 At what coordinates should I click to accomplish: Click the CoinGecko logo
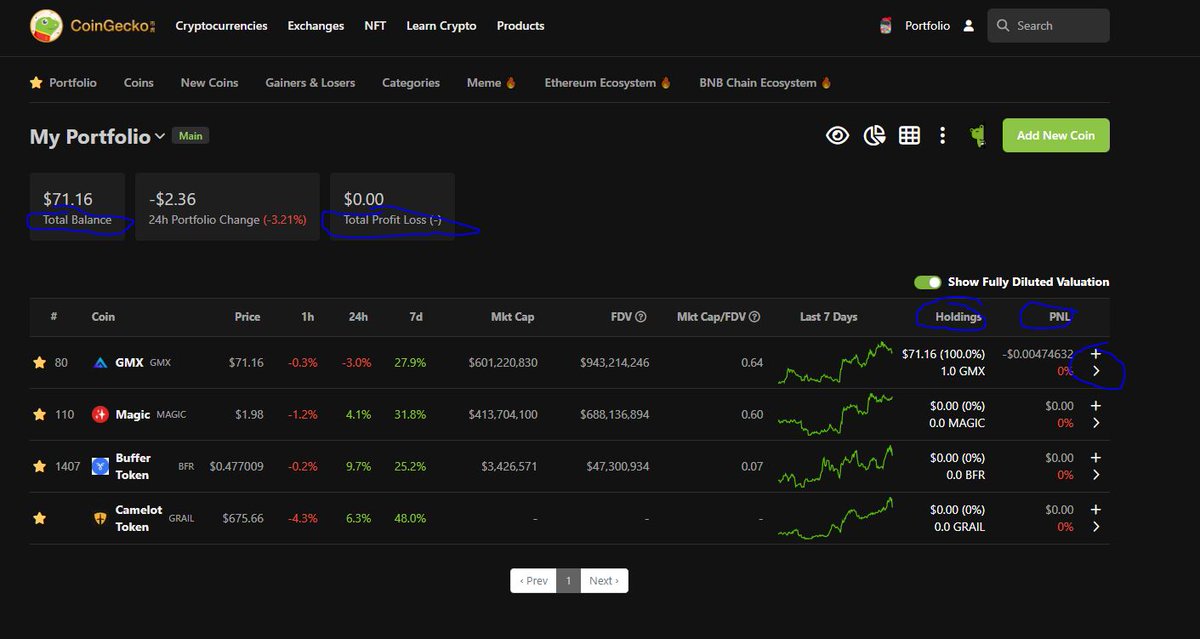93,25
